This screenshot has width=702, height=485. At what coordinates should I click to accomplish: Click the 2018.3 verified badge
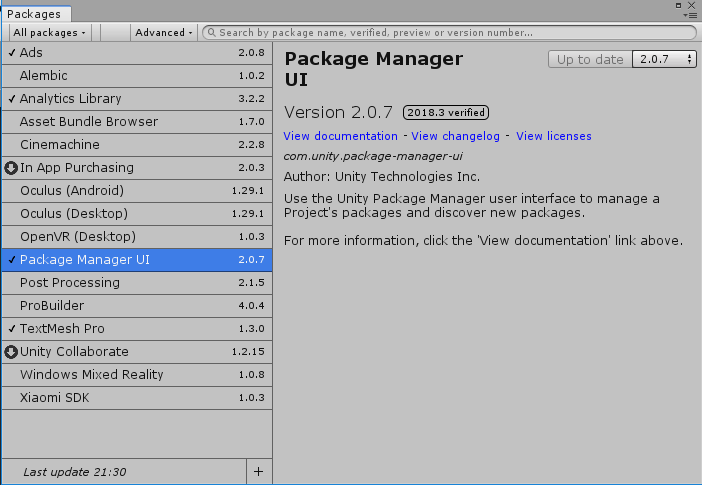(x=446, y=112)
